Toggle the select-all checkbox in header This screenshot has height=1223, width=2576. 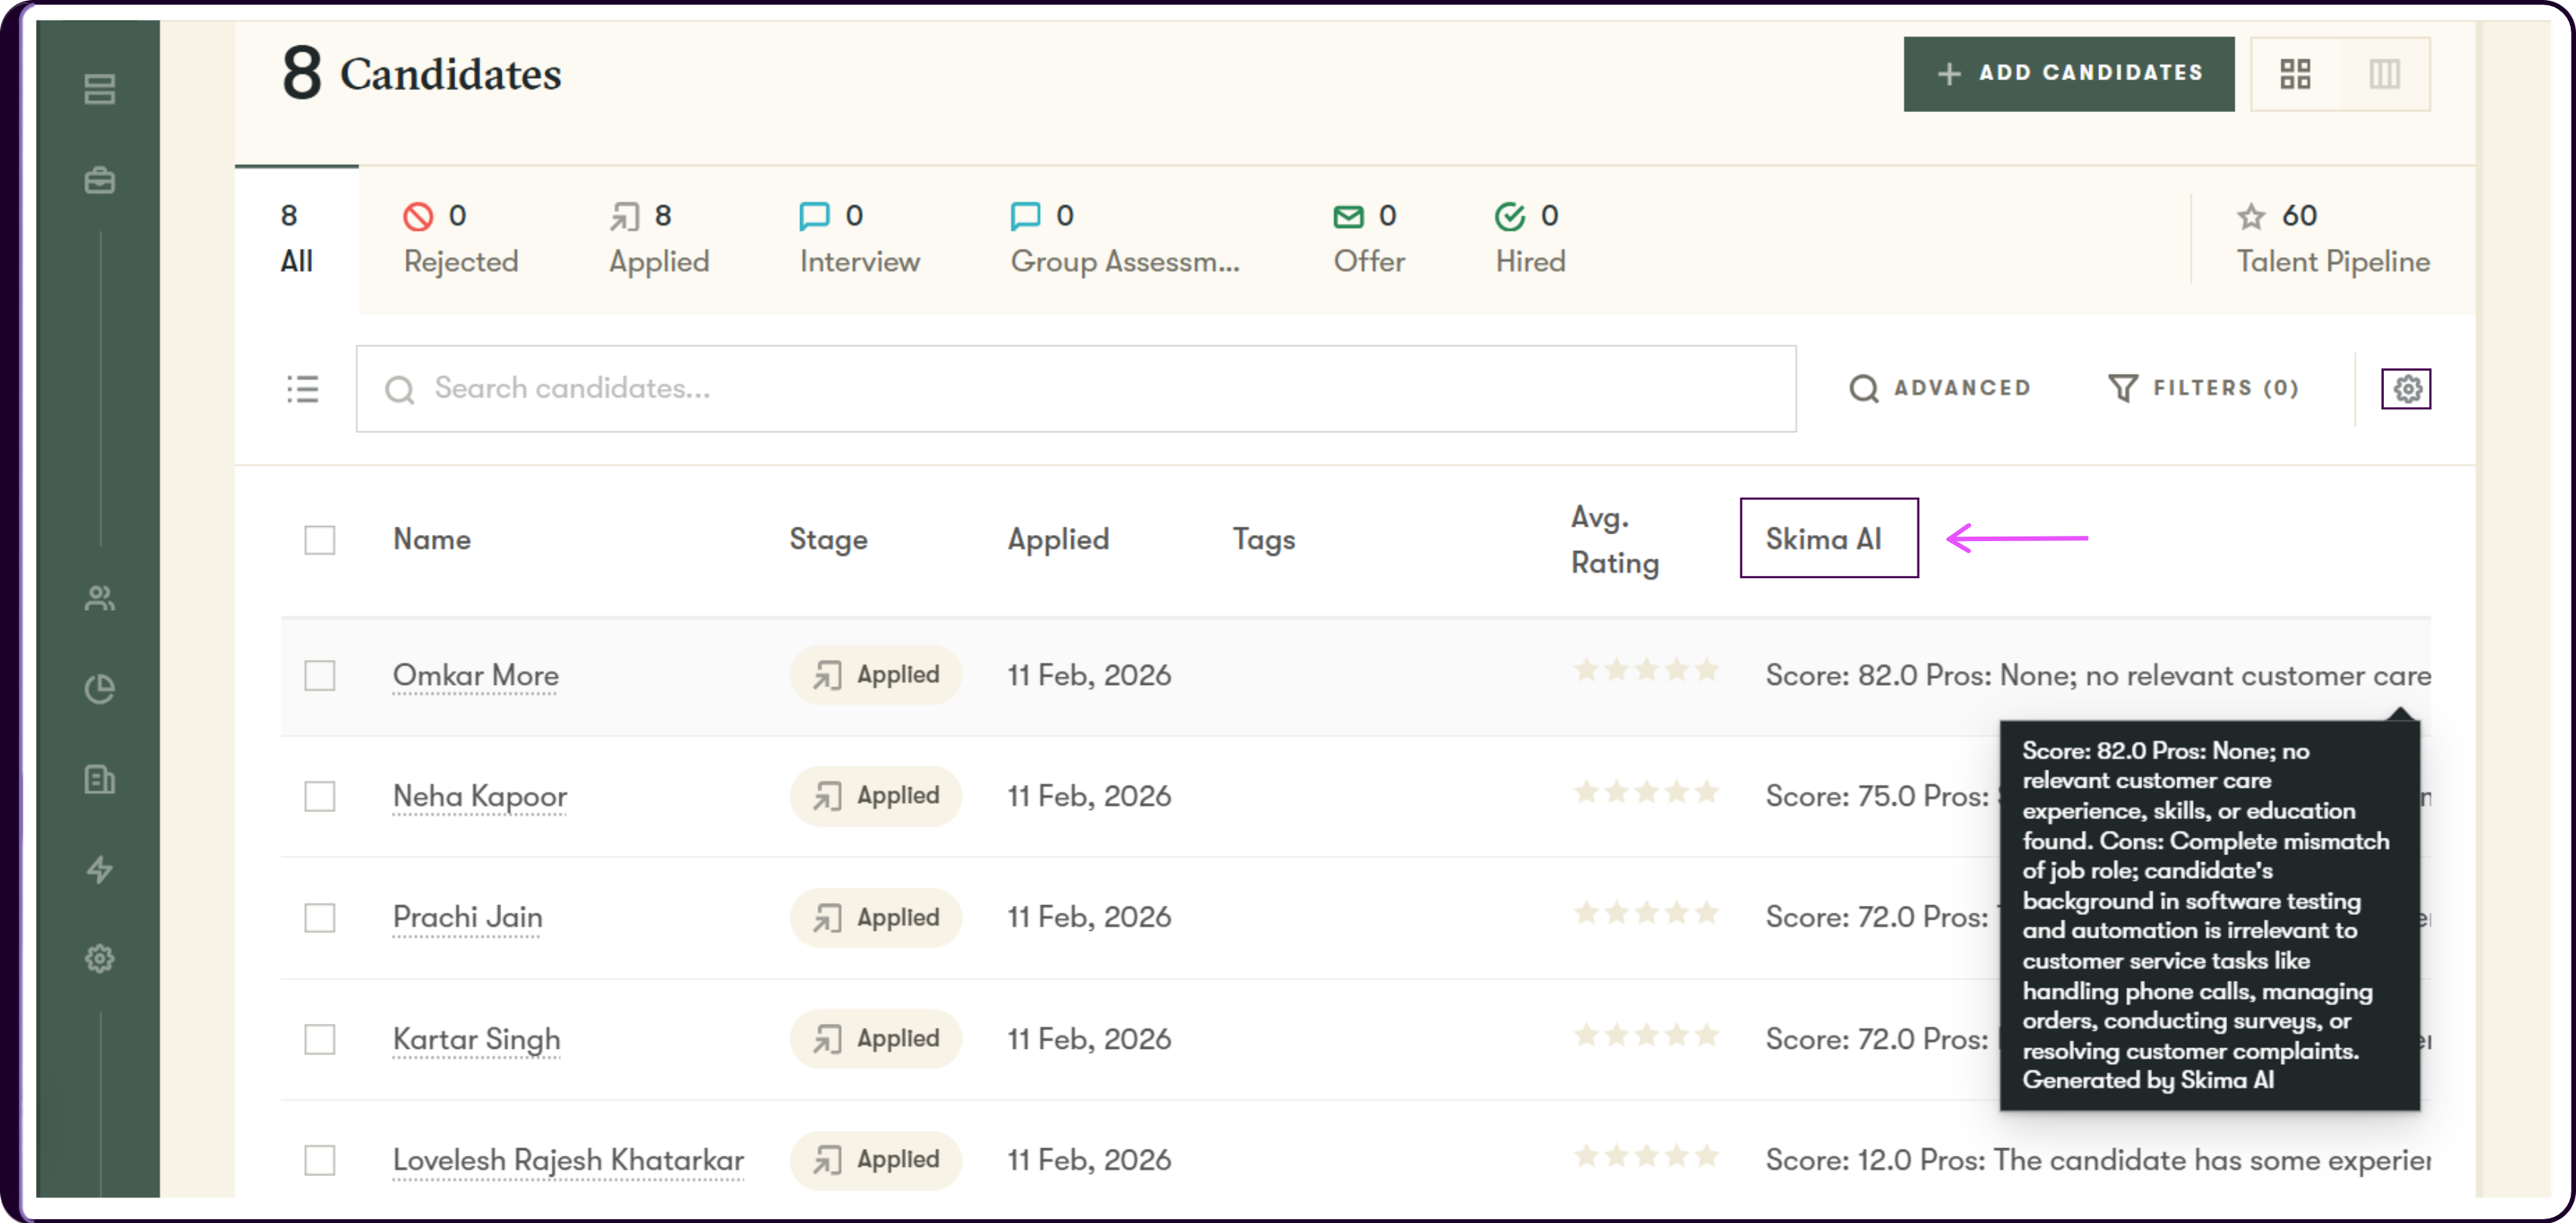320,540
